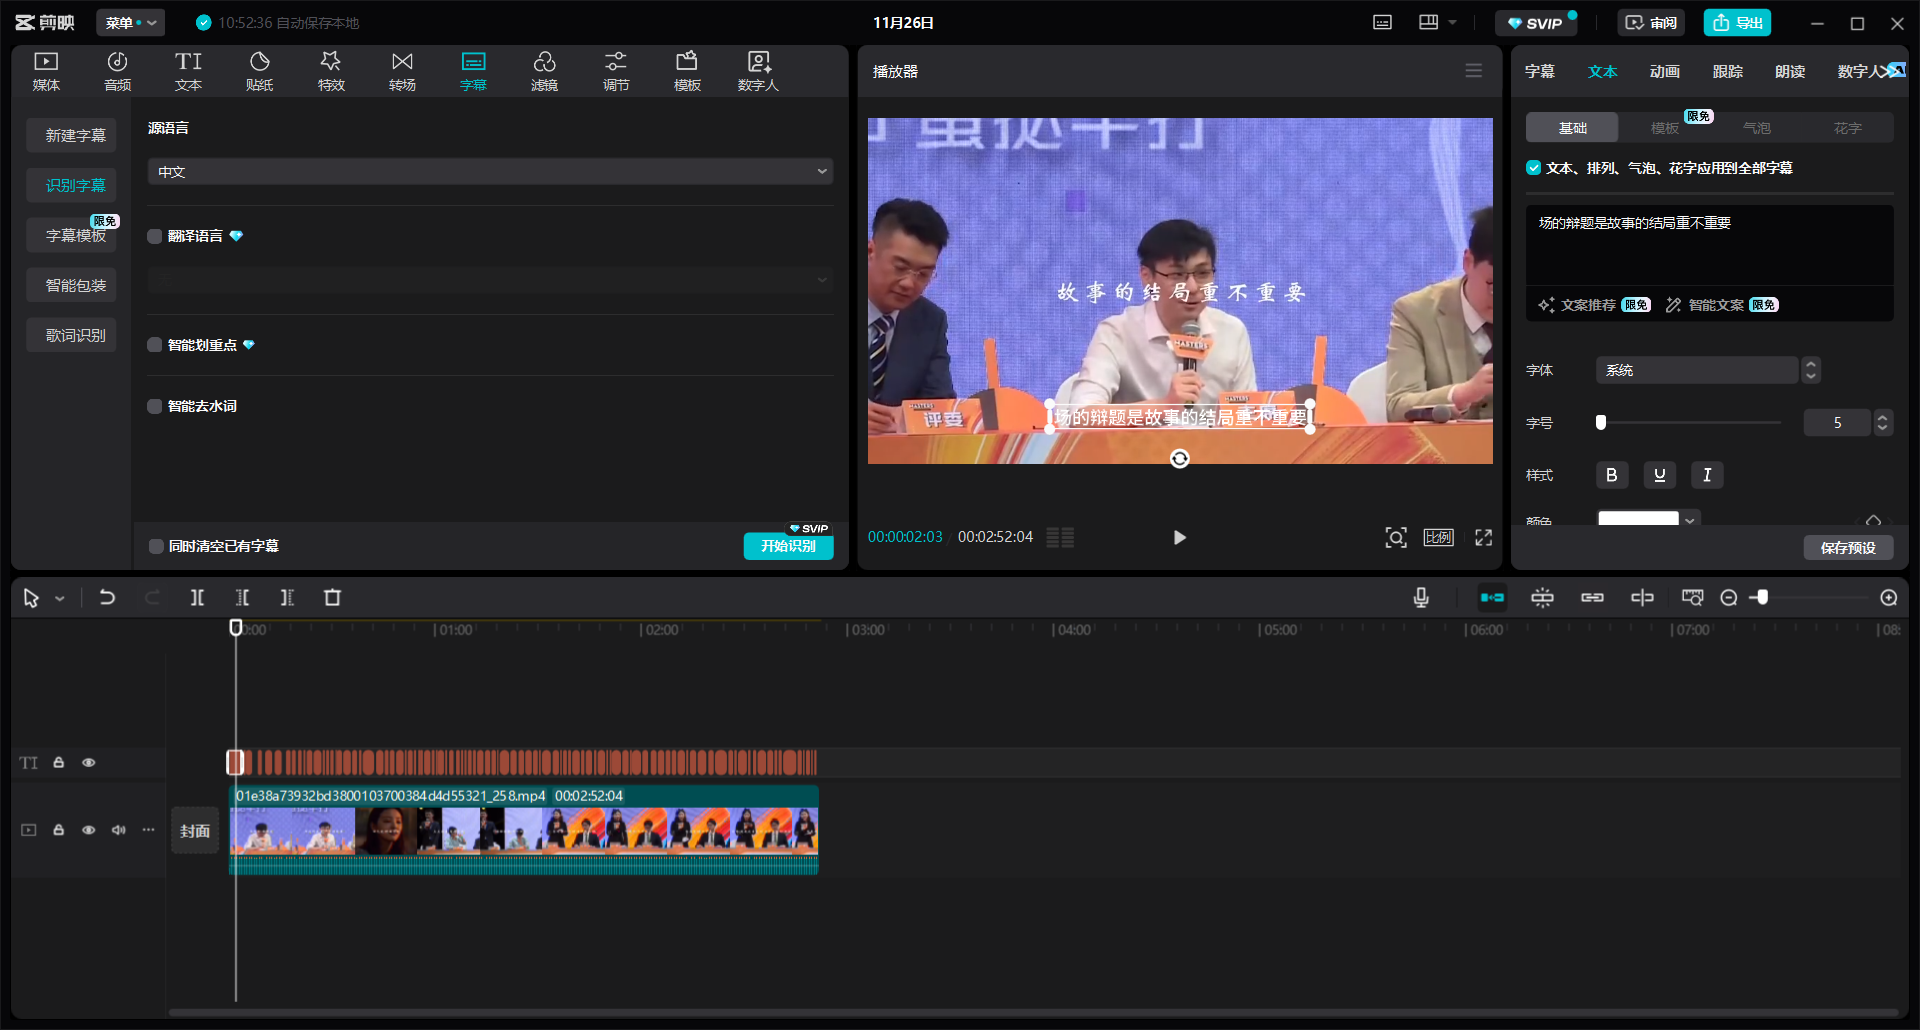The height and width of the screenshot is (1030, 1920).
Task: Enable the 翻译语言 checkbox
Action: pyautogui.click(x=155, y=236)
